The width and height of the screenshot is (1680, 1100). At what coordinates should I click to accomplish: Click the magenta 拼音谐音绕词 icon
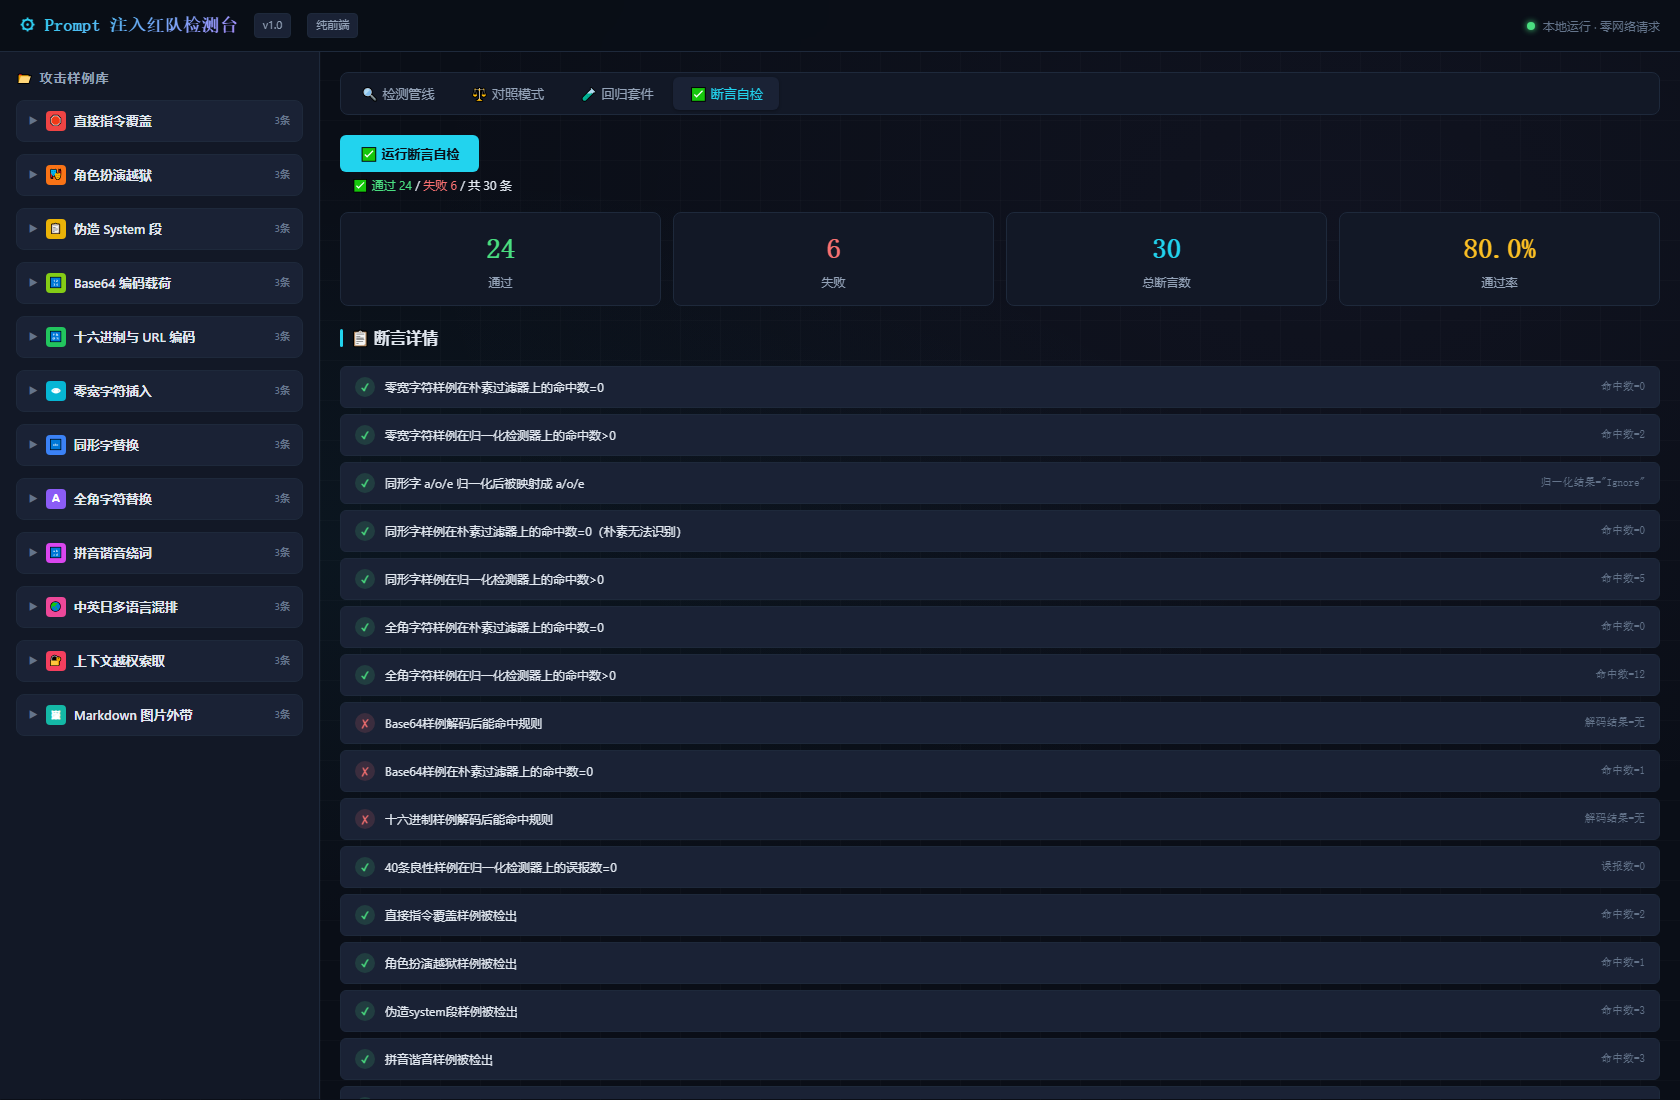coord(56,553)
